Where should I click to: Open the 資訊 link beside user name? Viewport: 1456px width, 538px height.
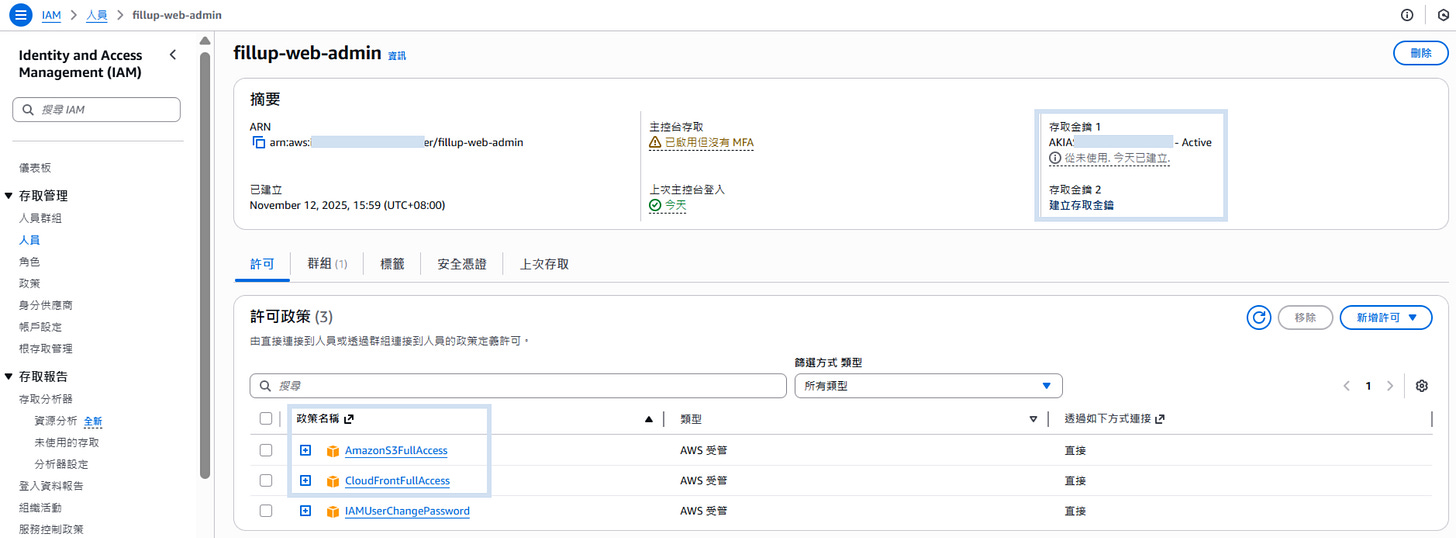[x=397, y=56]
